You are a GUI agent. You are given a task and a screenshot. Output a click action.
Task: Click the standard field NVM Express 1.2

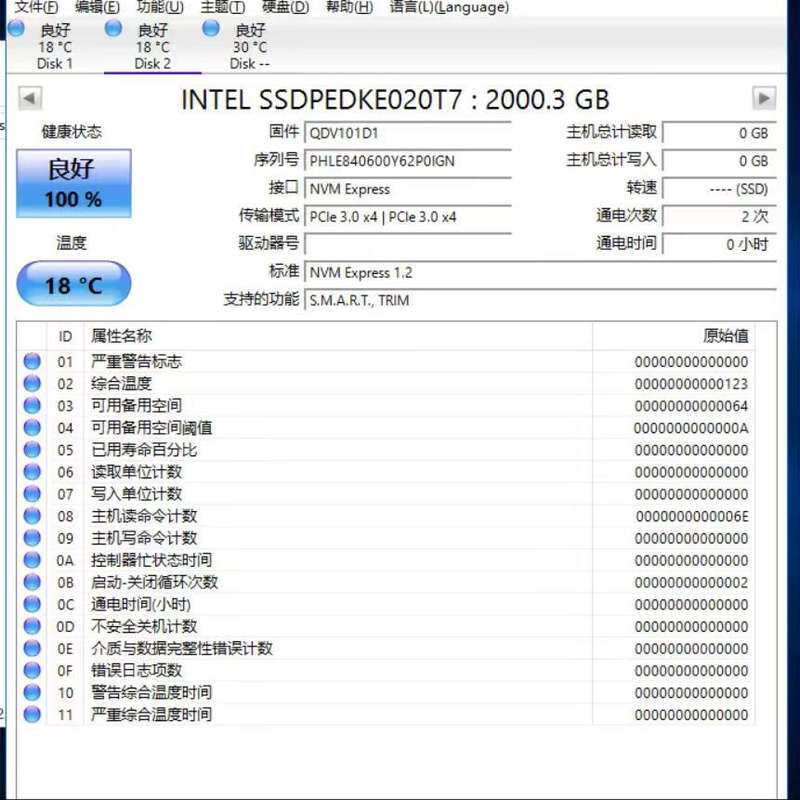[540, 272]
